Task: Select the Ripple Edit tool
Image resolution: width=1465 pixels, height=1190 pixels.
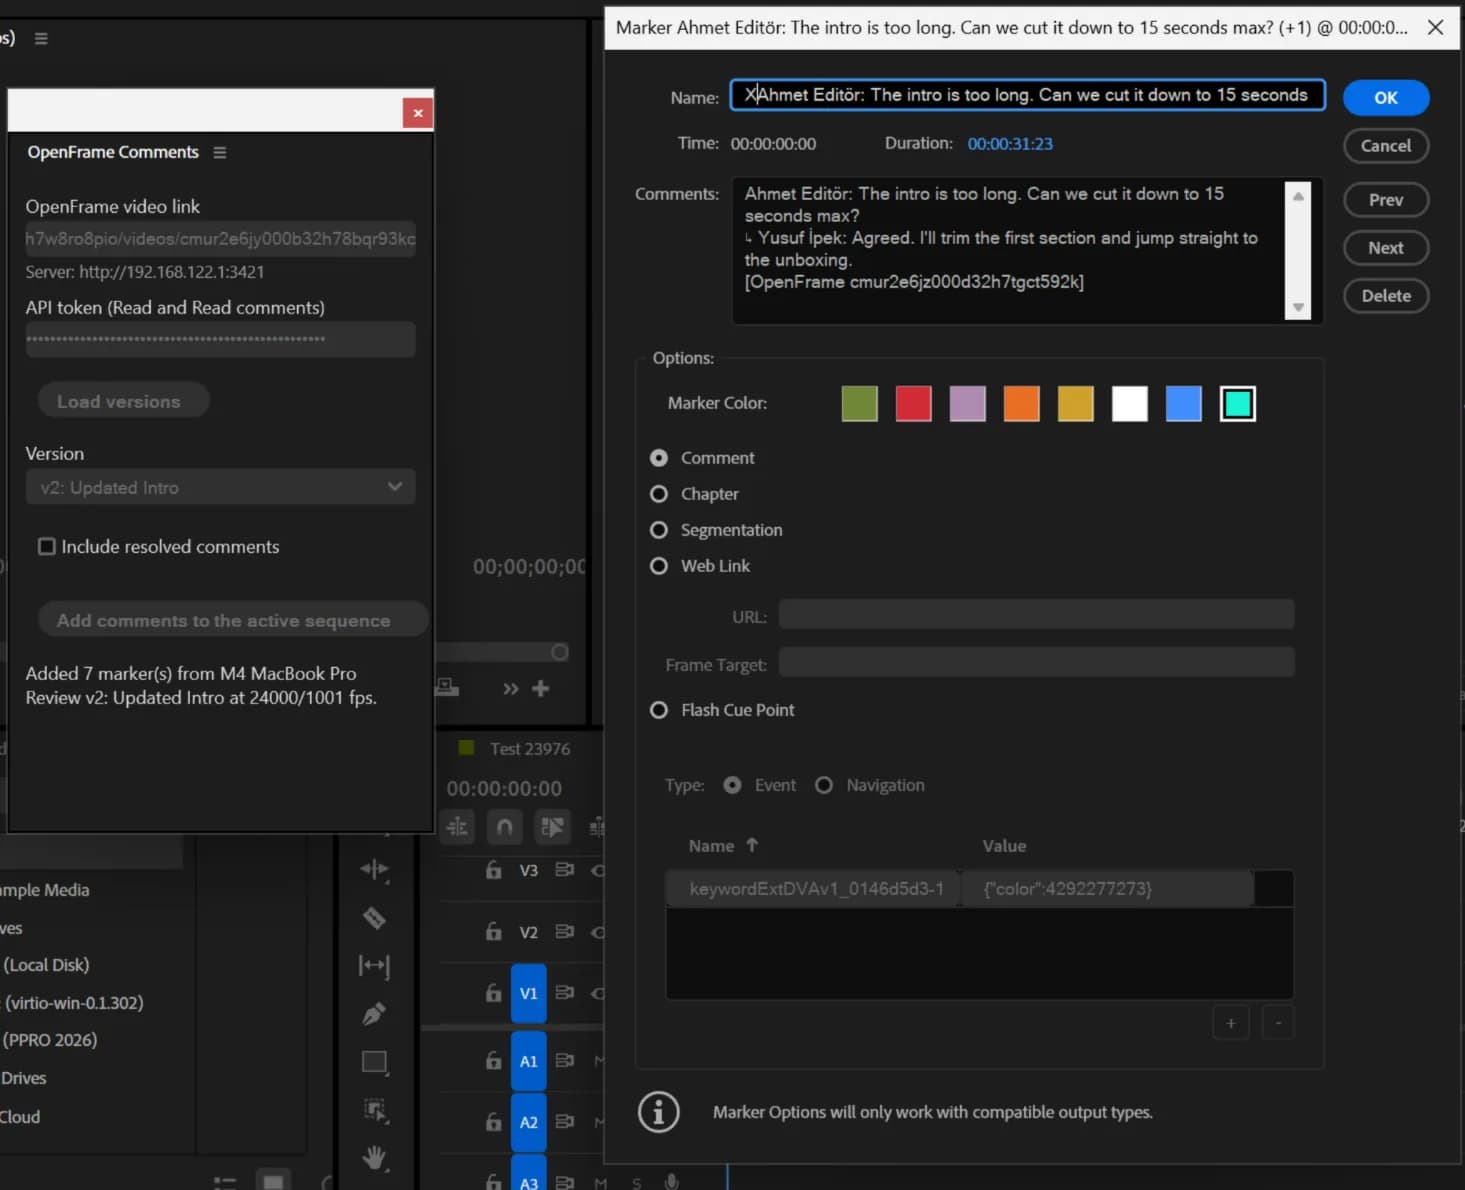Action: coord(374,869)
